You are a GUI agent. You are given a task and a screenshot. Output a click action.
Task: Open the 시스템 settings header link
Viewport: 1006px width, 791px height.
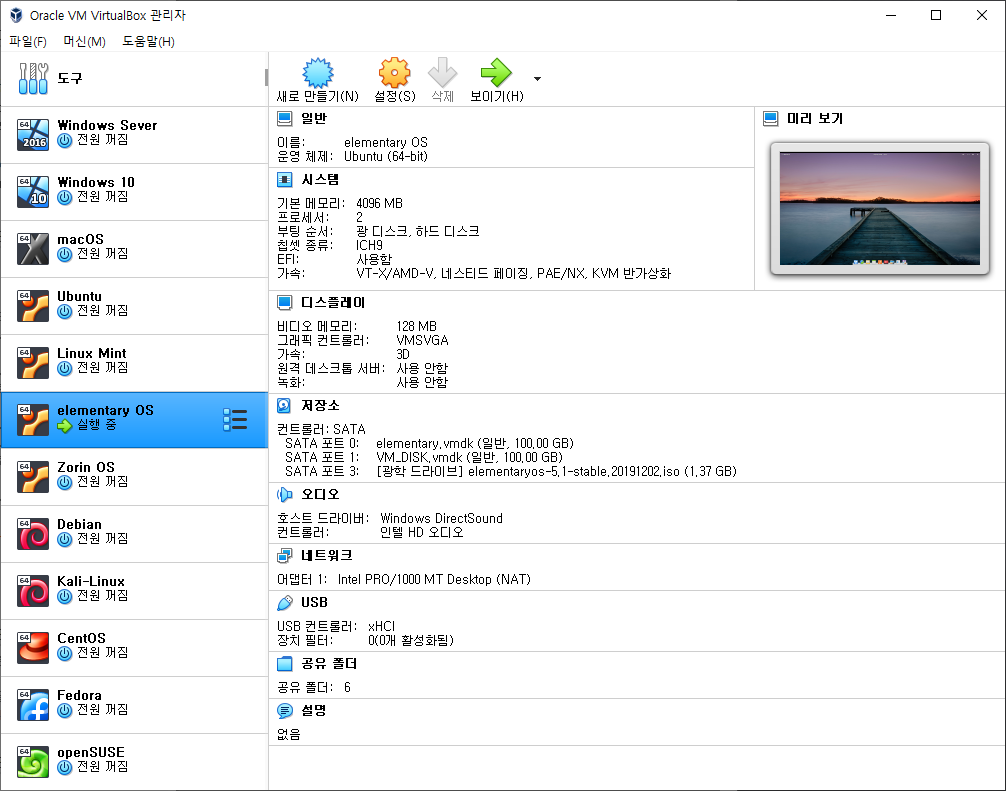click(320, 180)
